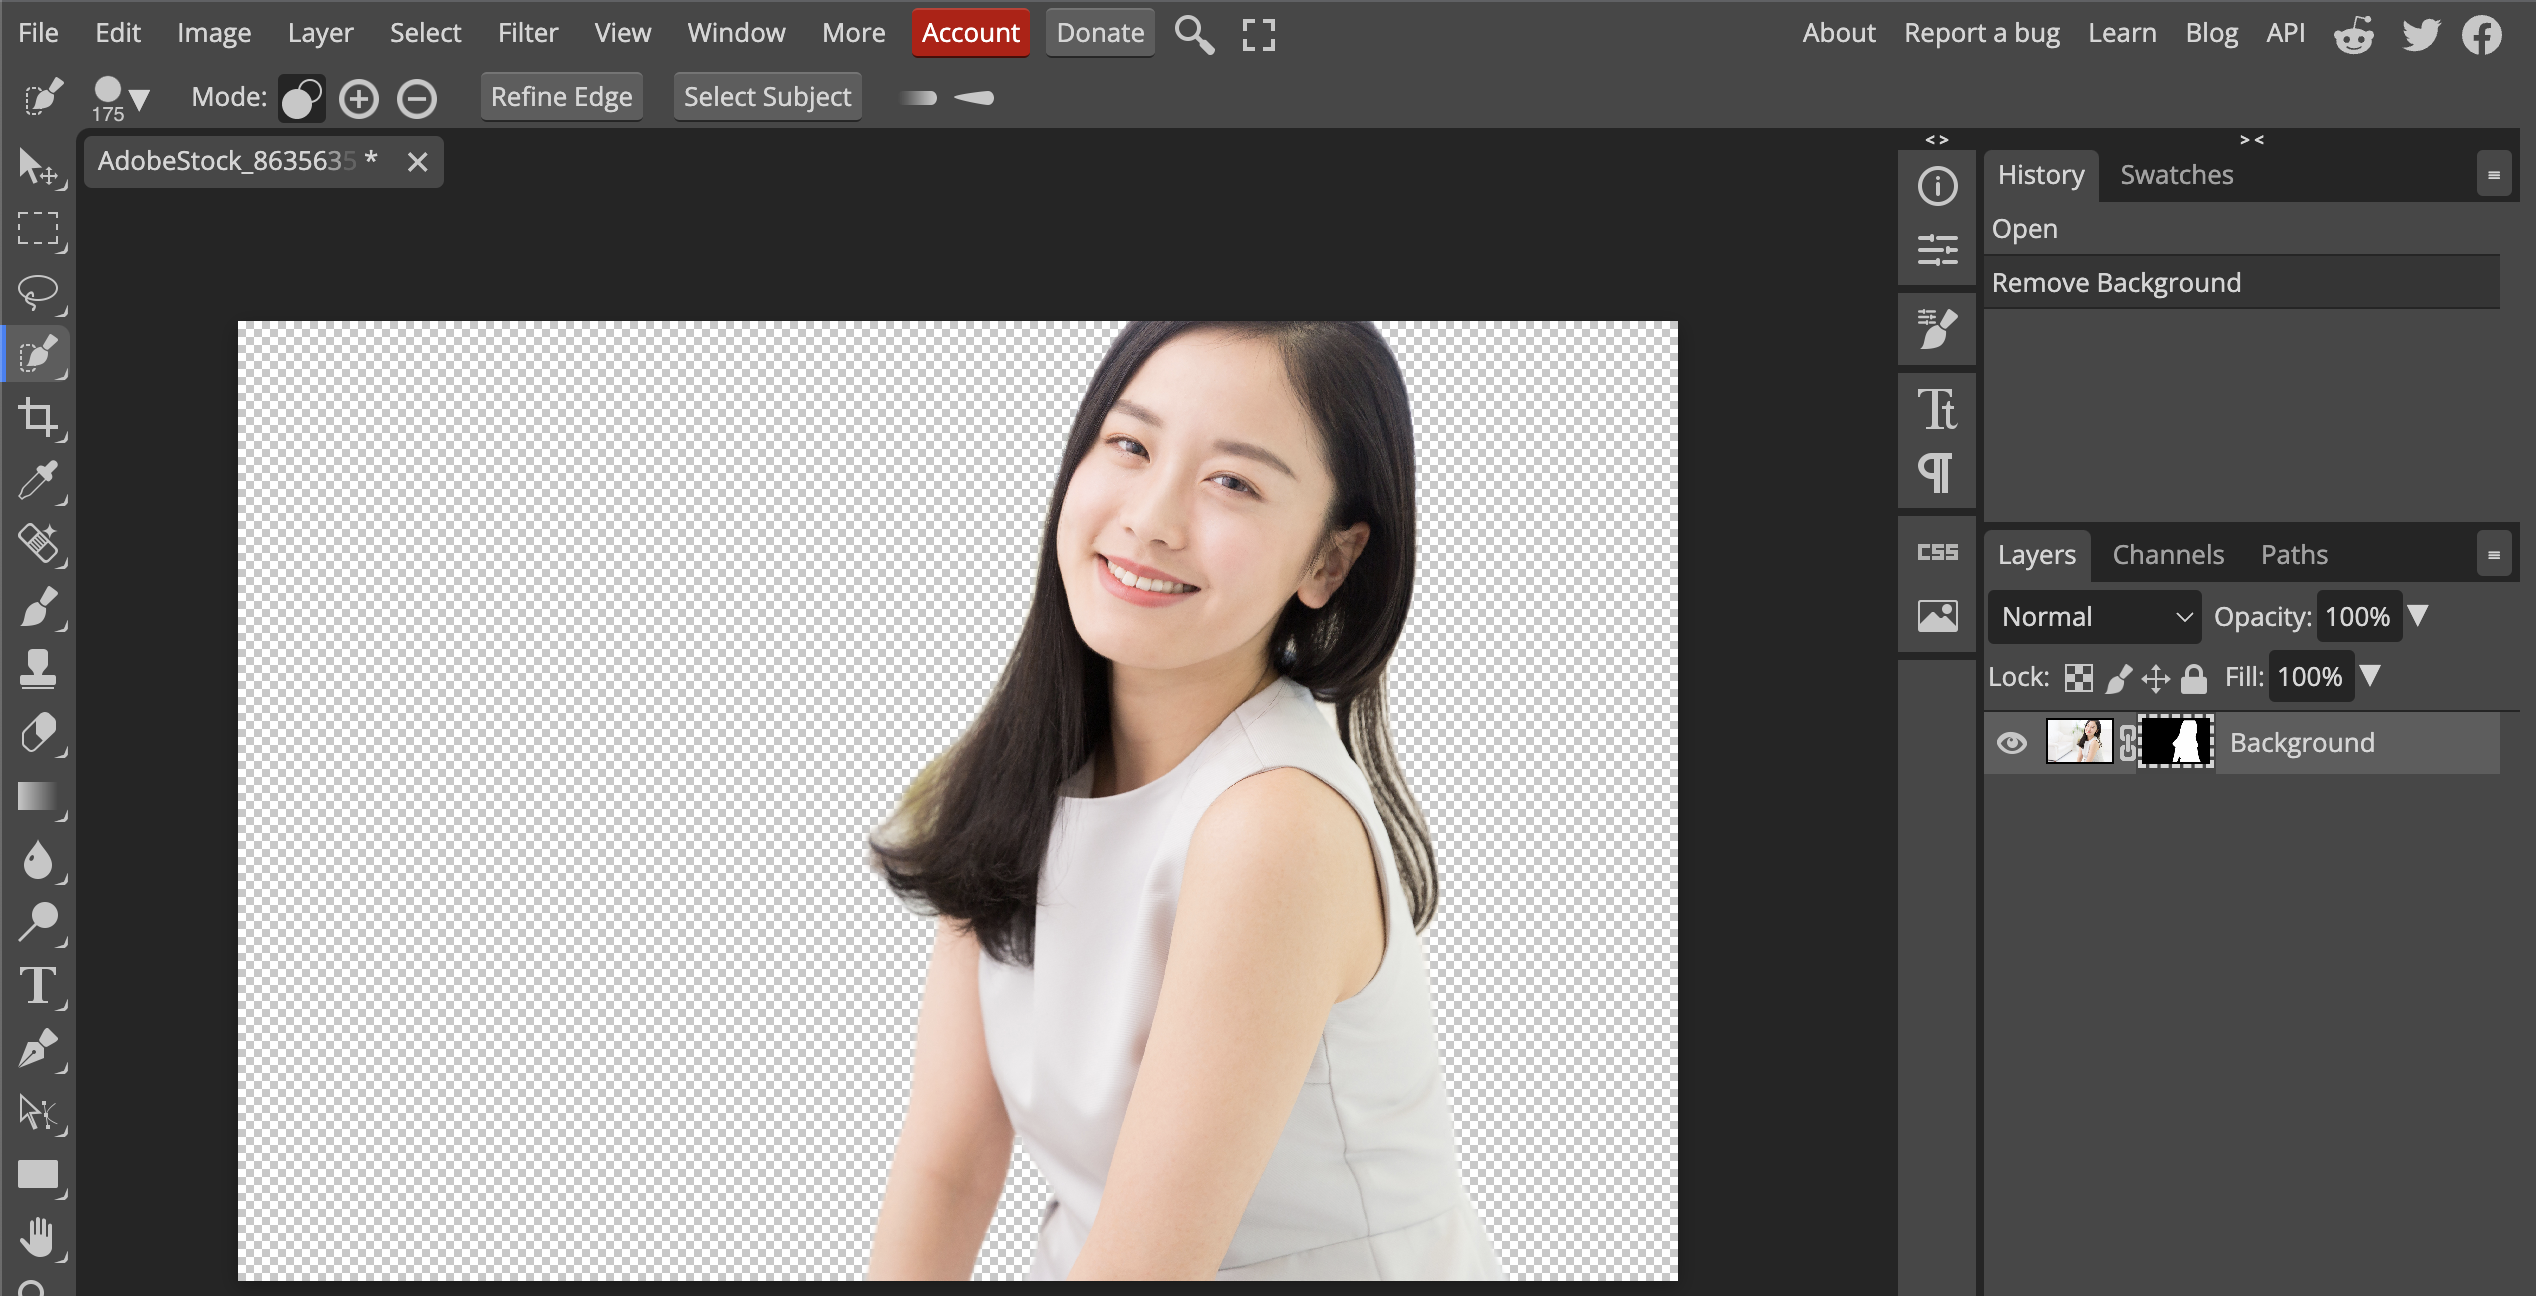Open the CSS panel icon
Viewport: 2536px width, 1296px height.
click(1937, 552)
